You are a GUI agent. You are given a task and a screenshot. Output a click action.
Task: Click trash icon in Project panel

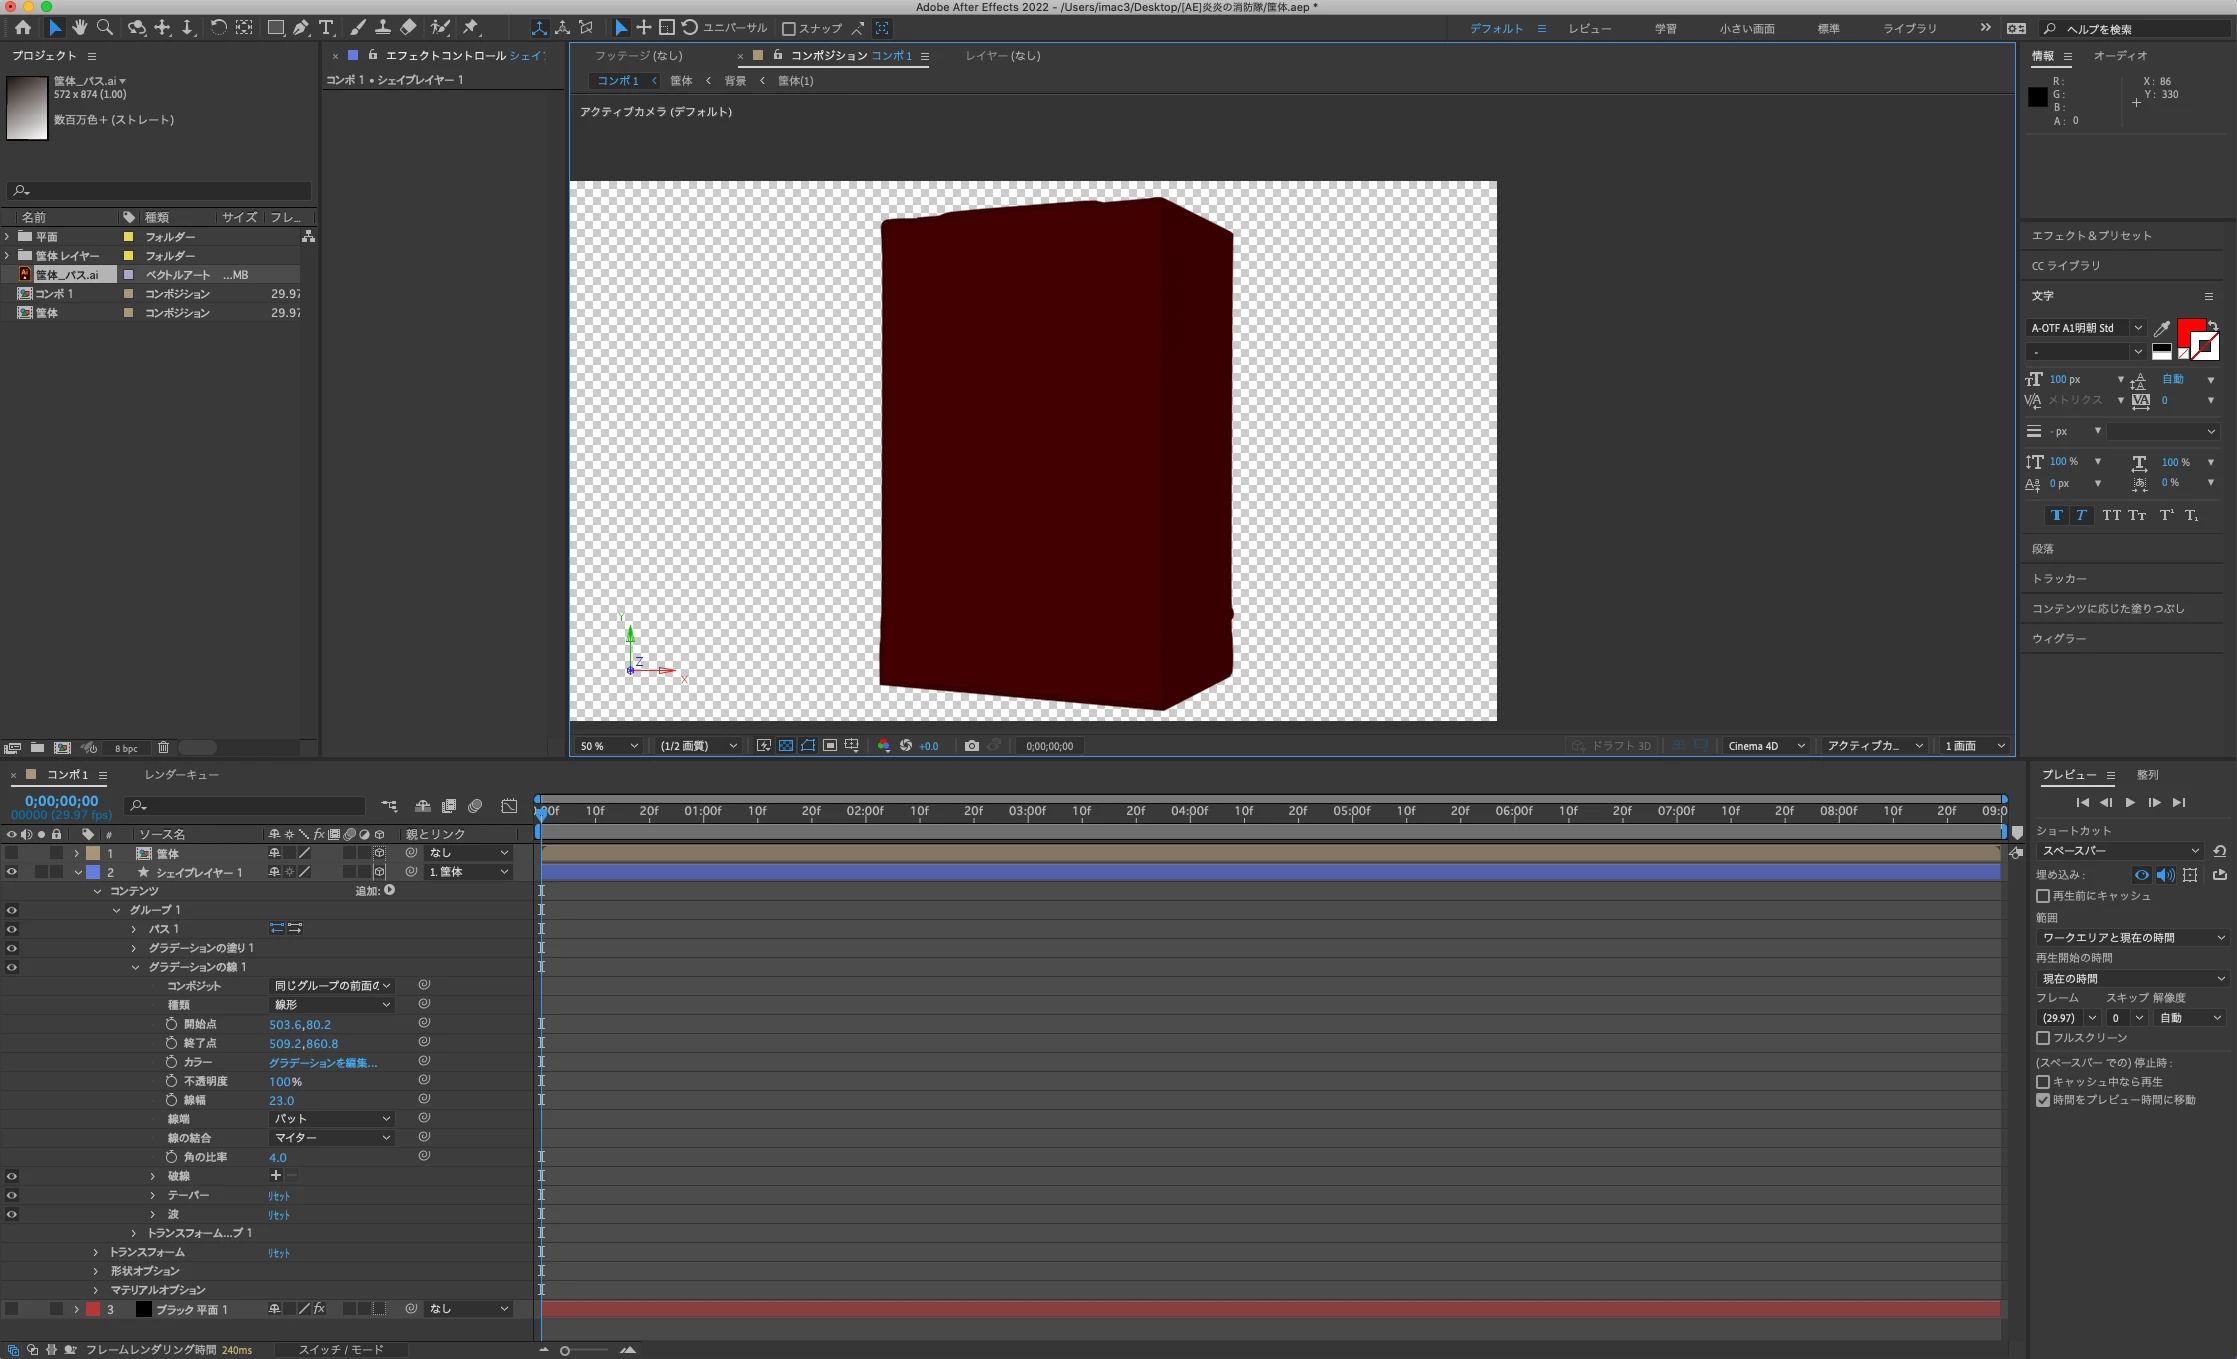click(x=163, y=748)
